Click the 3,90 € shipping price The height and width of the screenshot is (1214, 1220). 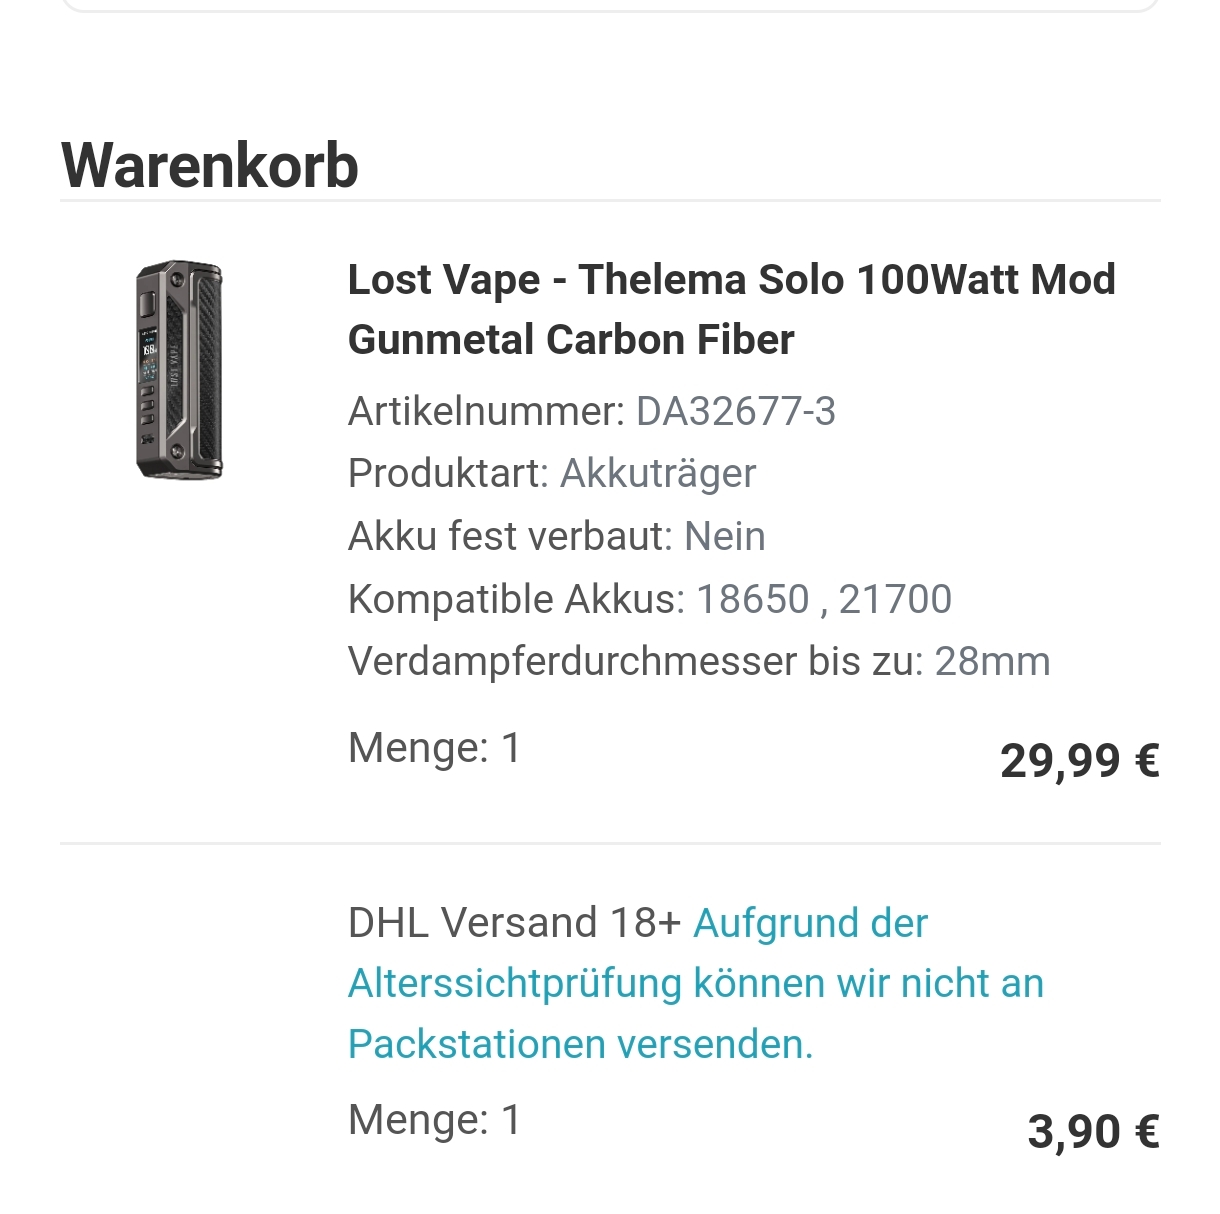pos(1093,1132)
